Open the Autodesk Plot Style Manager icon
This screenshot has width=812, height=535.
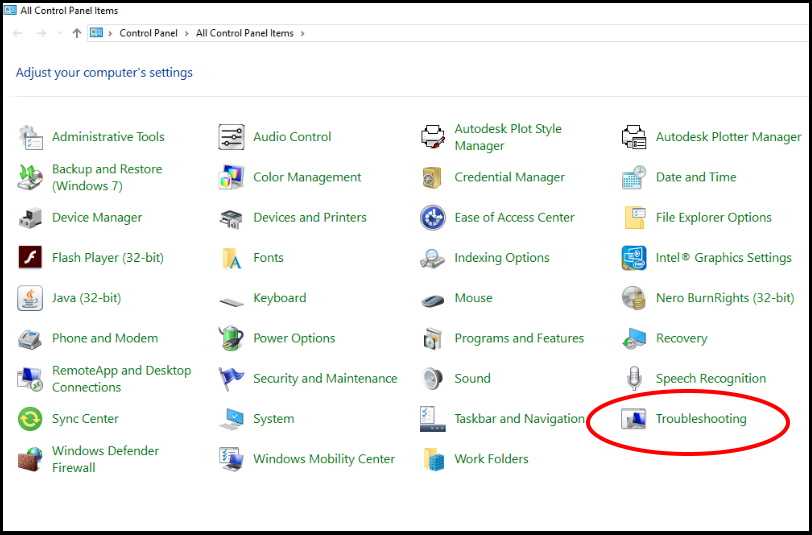pyautogui.click(x=432, y=137)
